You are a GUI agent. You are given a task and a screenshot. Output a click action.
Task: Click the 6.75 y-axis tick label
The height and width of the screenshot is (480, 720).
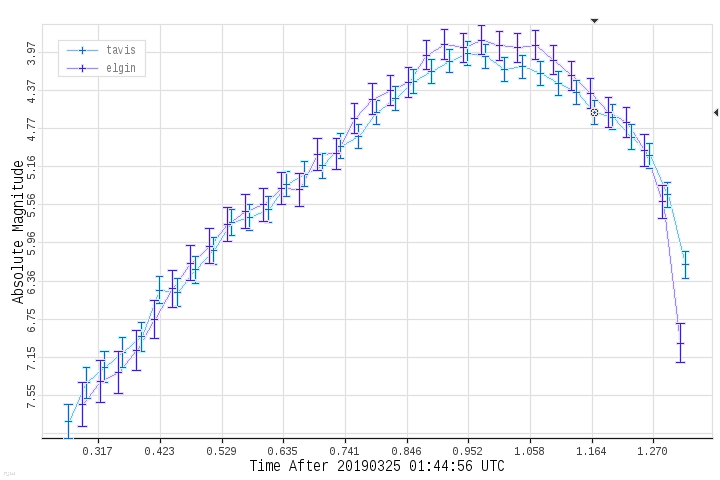(31, 320)
